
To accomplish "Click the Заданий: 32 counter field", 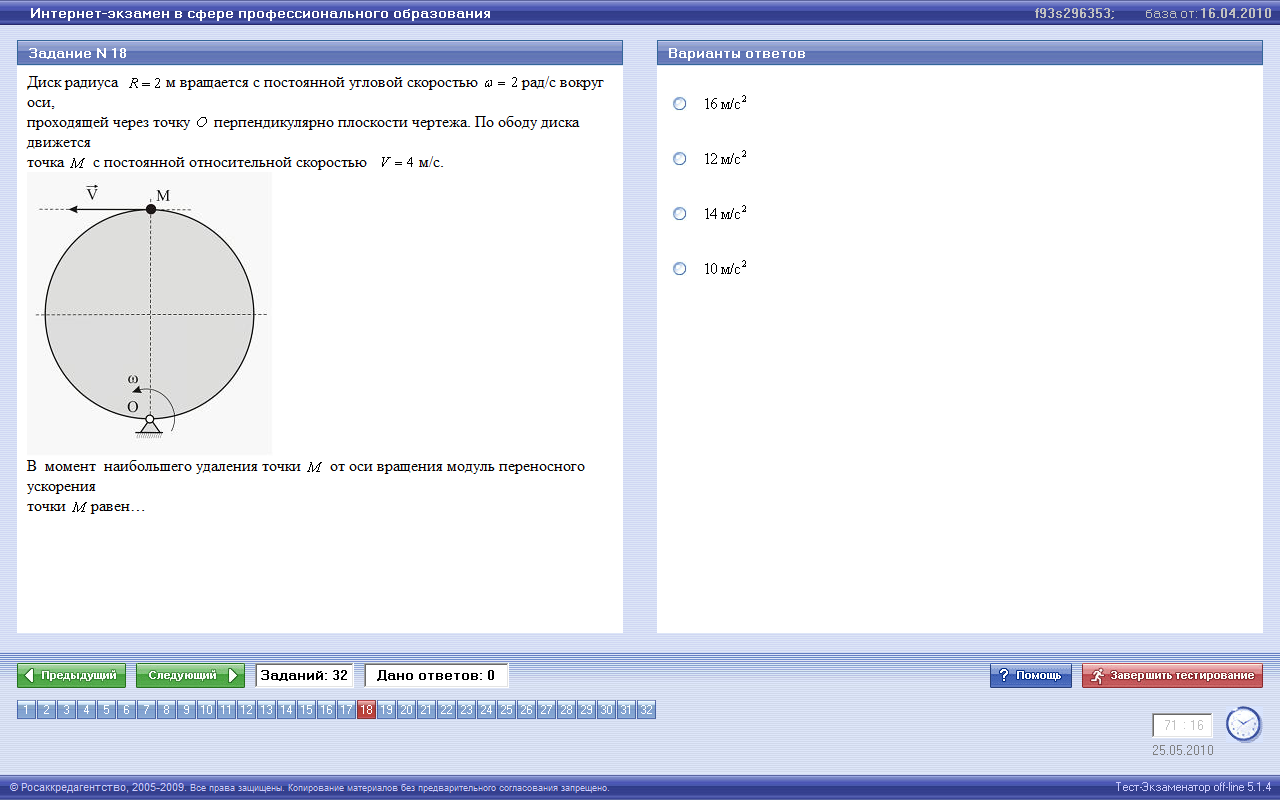I will click(x=304, y=676).
